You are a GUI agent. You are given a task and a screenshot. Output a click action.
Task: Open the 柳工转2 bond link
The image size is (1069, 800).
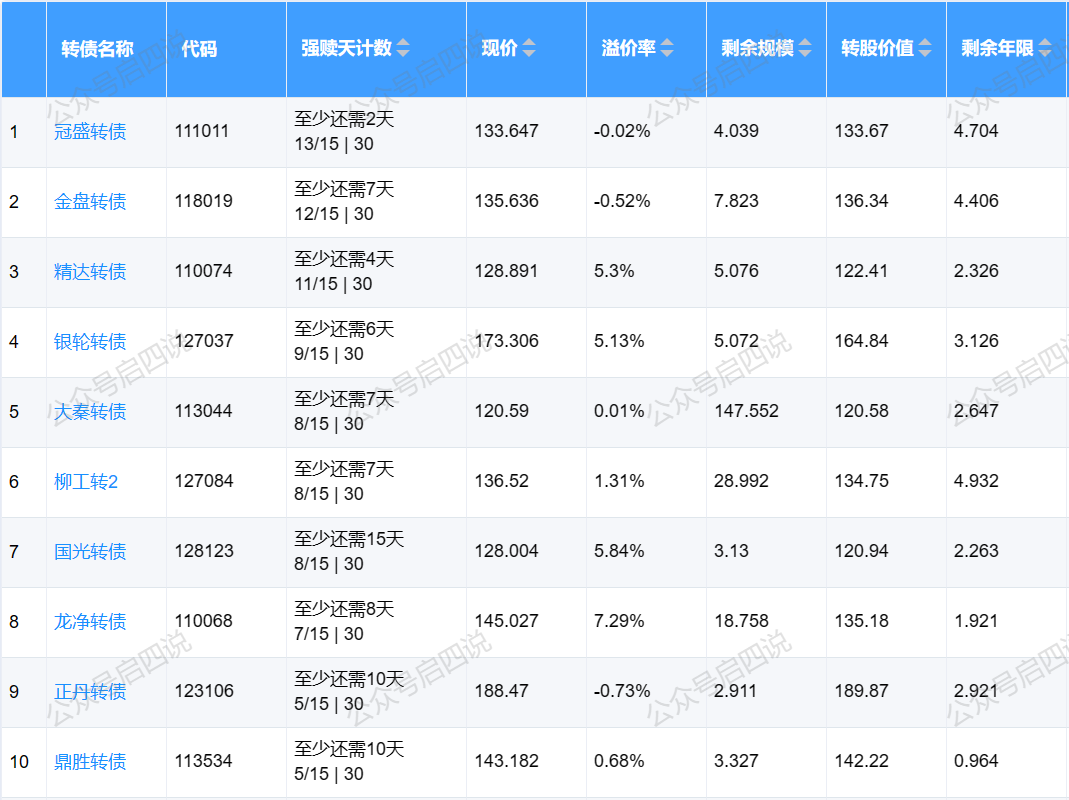[x=86, y=482]
